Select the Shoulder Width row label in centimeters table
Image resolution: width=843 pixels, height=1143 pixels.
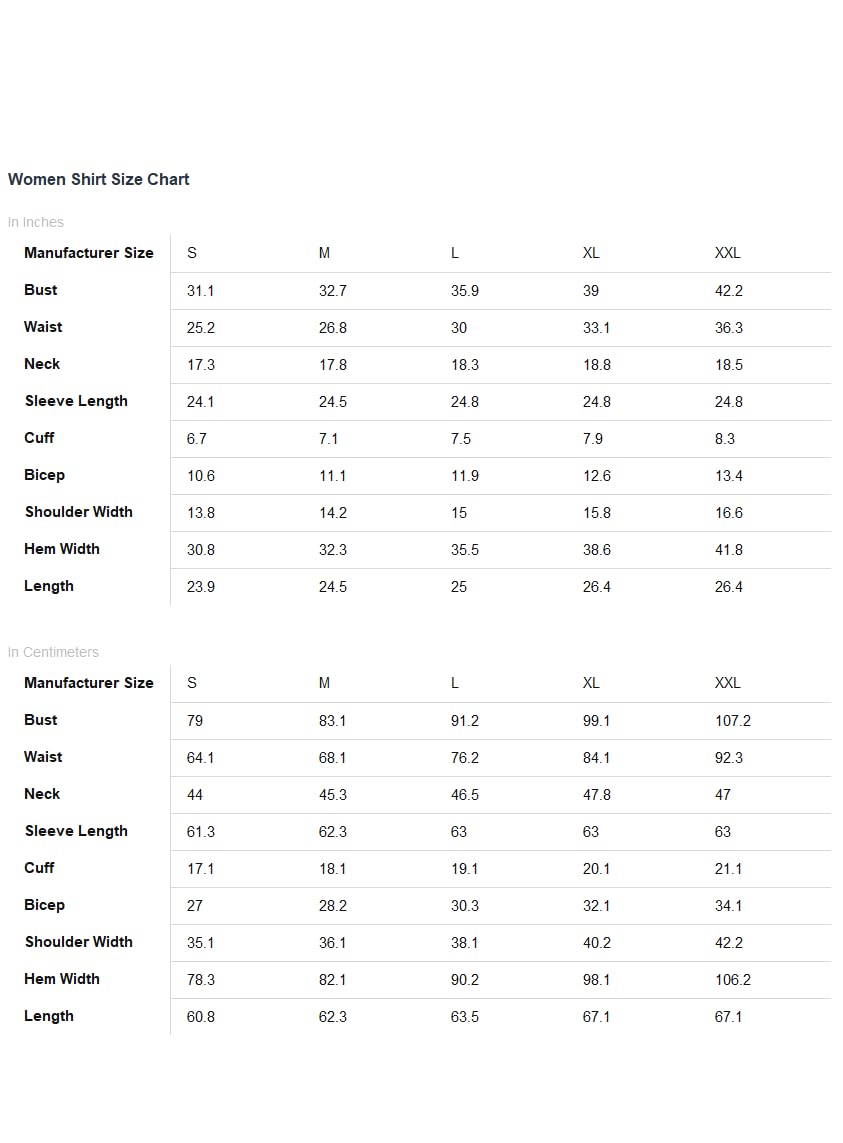pyautogui.click(x=79, y=942)
